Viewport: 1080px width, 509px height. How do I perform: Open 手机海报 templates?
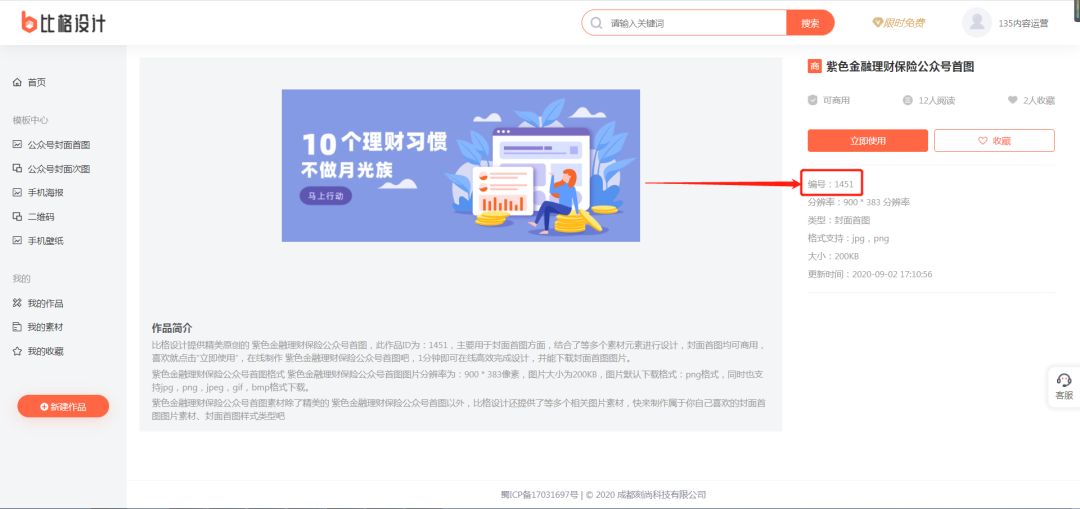(x=45, y=193)
